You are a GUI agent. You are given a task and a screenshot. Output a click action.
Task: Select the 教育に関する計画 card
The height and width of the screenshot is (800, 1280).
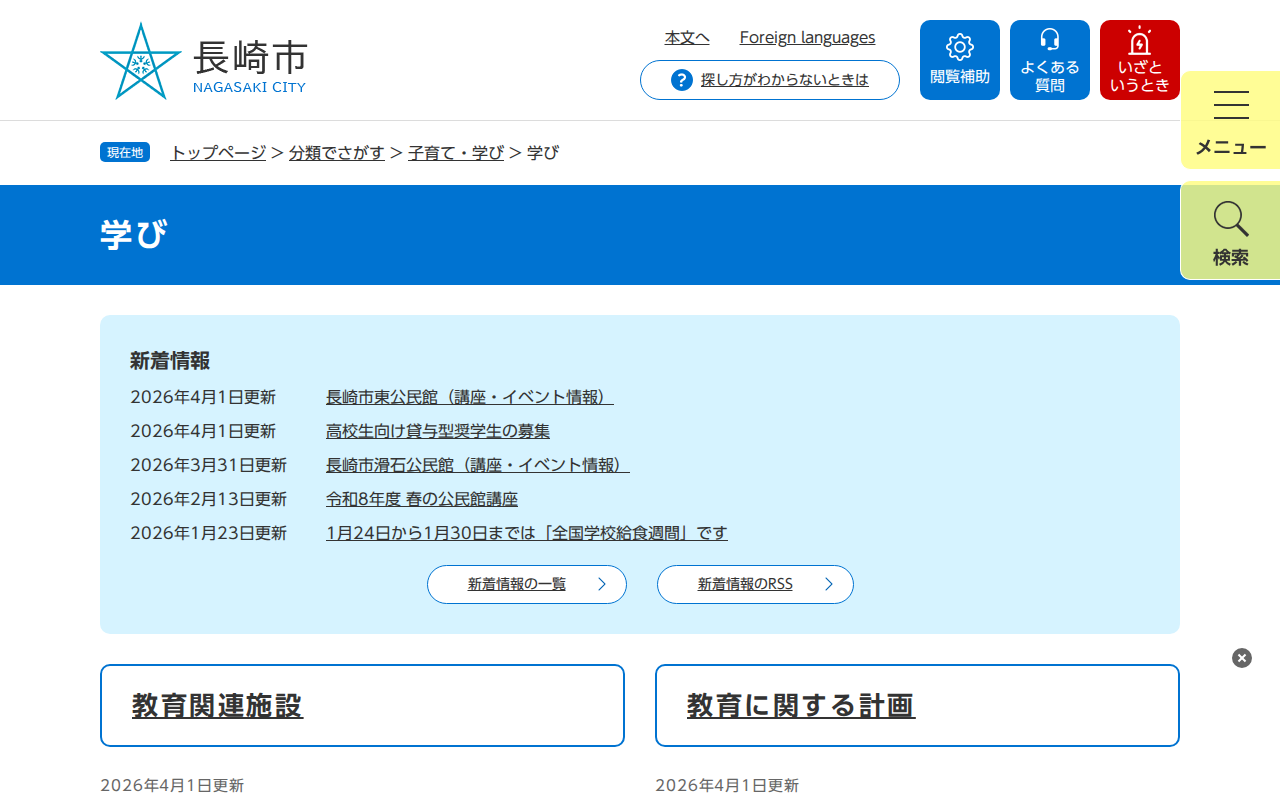click(x=800, y=705)
